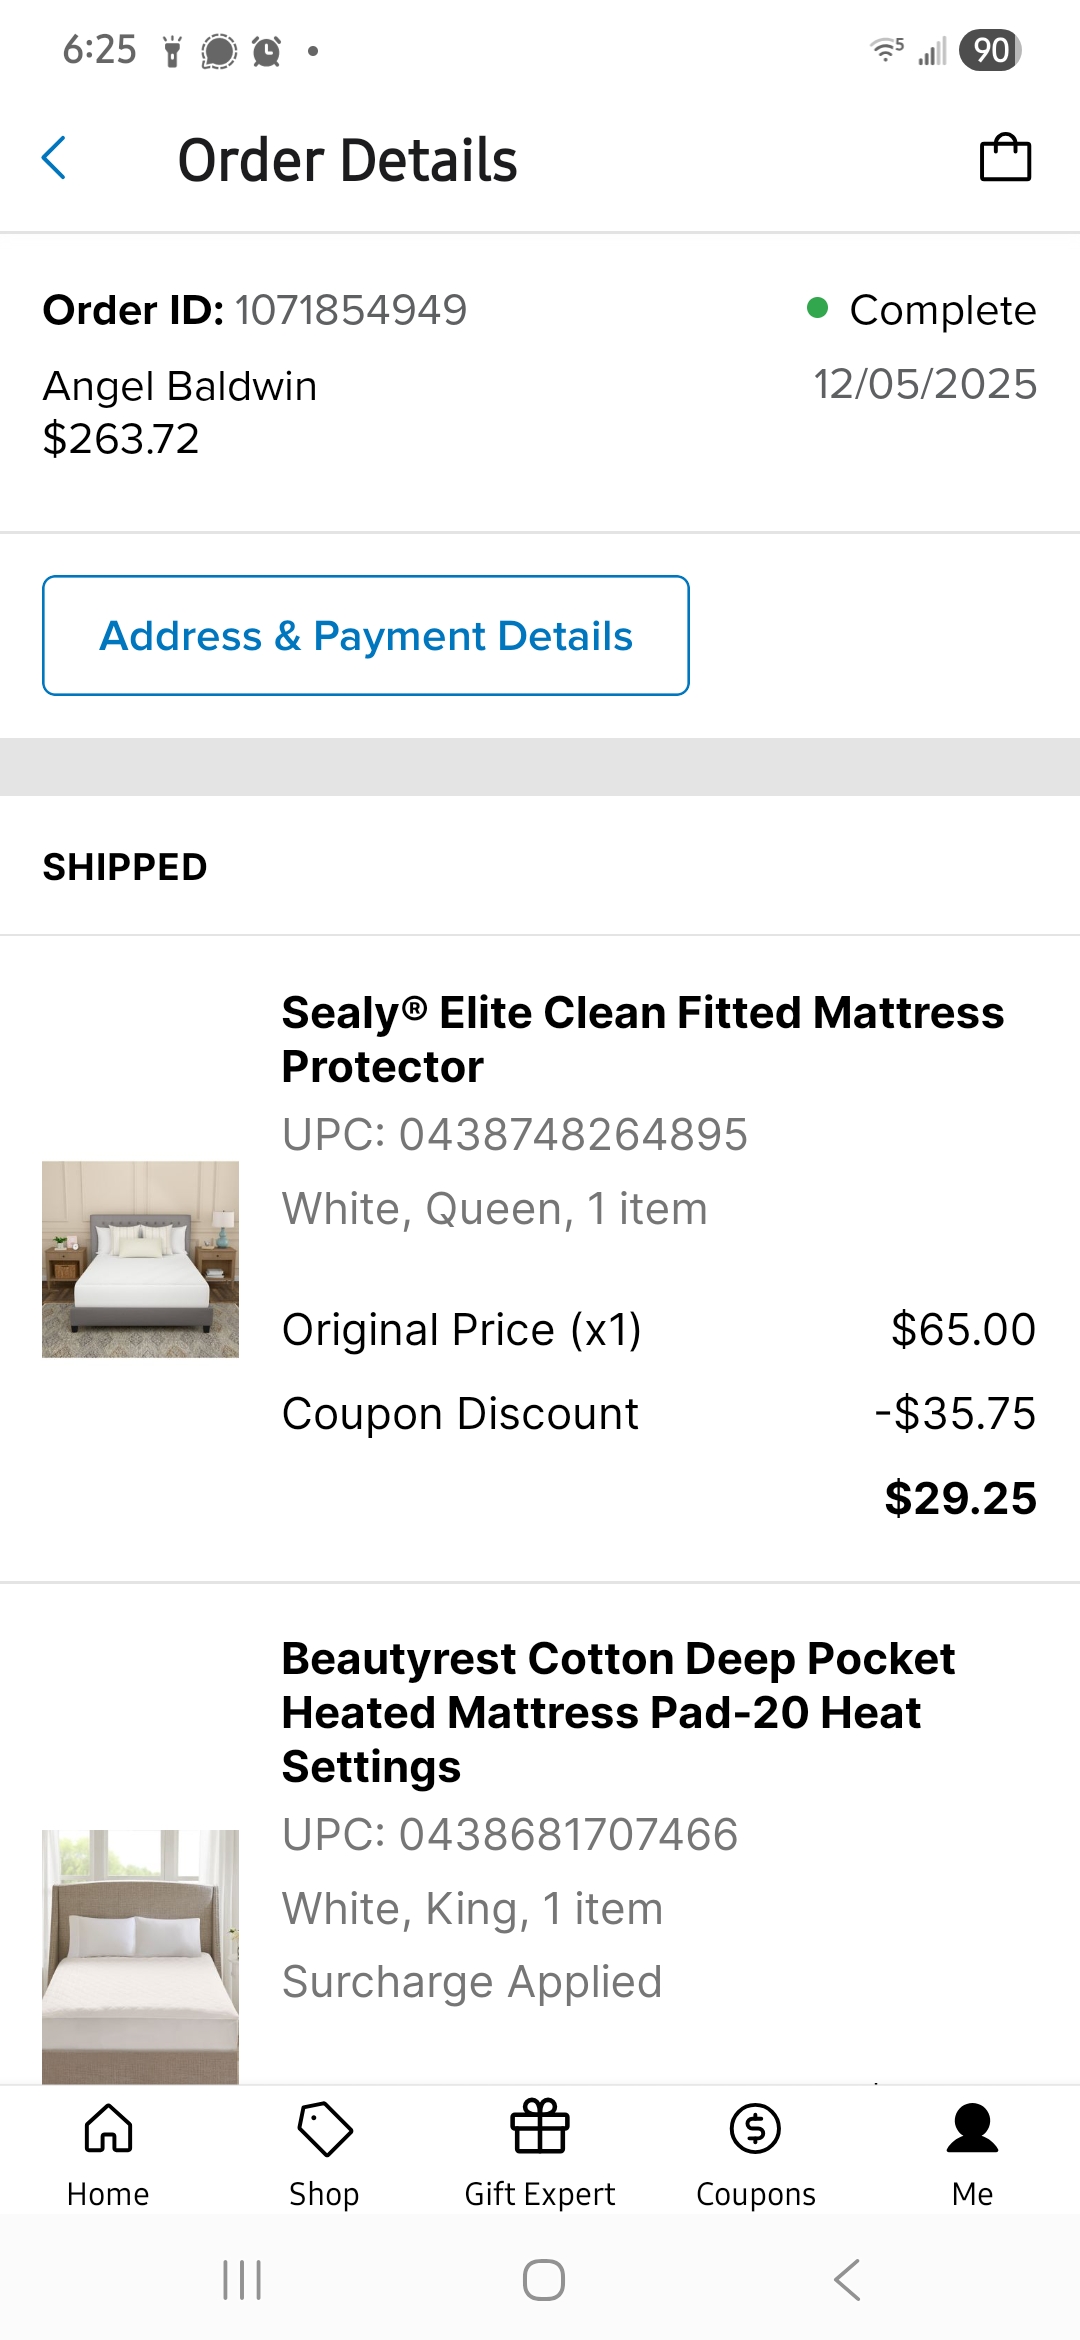This screenshot has height=2340, width=1080.
Task: Tap Android home navigation button
Action: coord(544,2280)
